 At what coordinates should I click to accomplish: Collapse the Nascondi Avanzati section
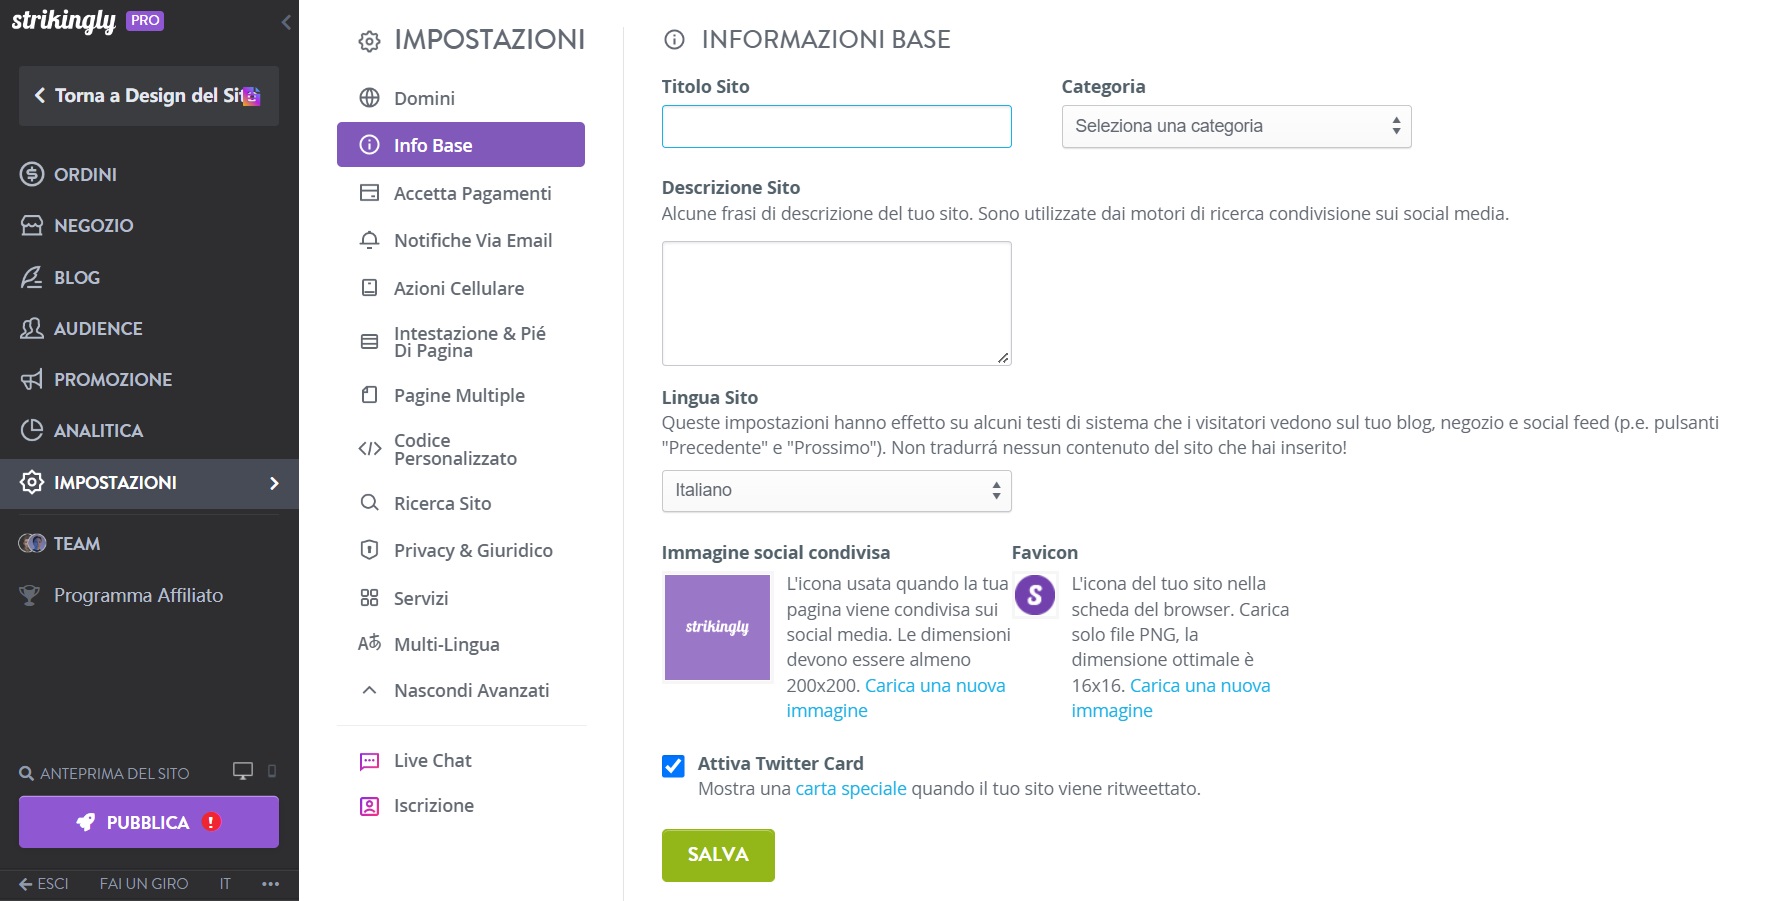pyautogui.click(x=471, y=691)
